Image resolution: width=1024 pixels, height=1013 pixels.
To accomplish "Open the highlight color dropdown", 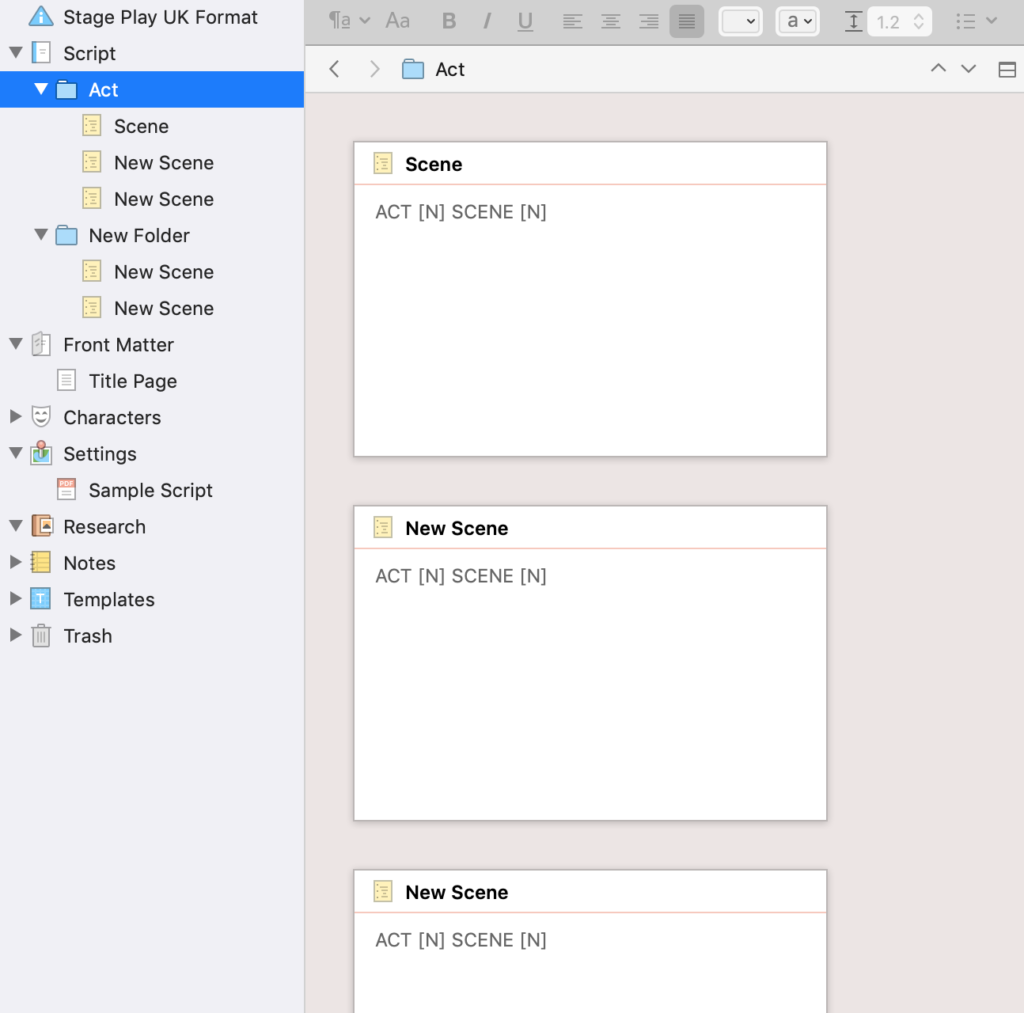I will click(x=798, y=21).
